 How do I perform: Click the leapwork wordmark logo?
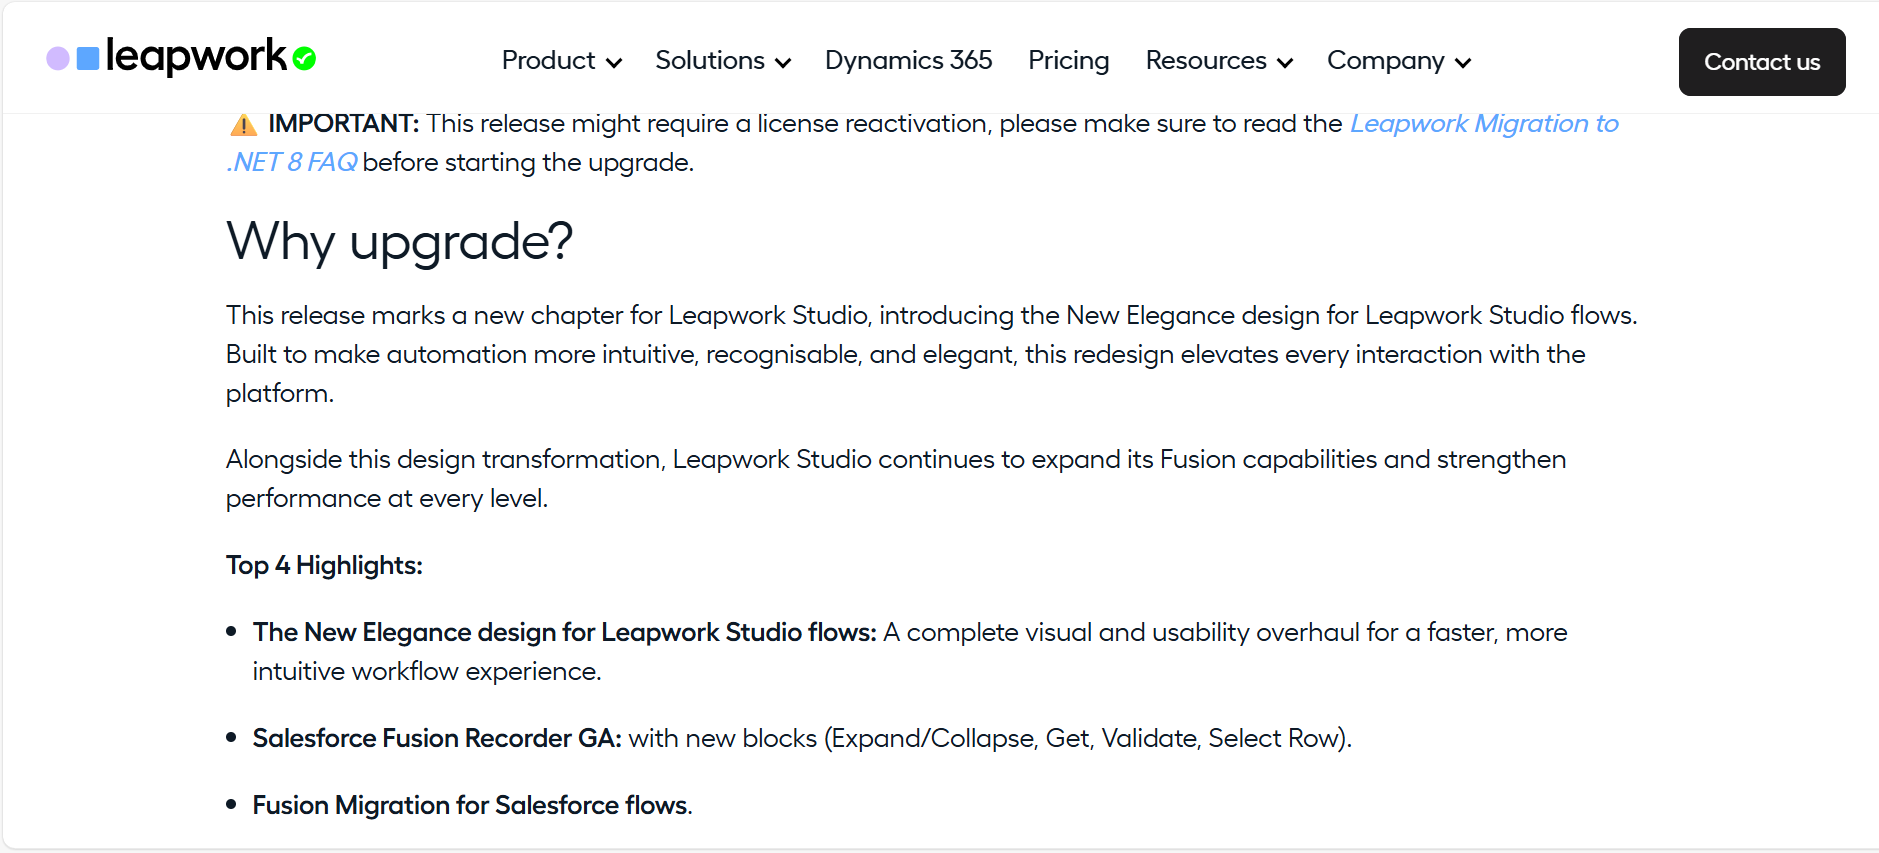[196, 56]
